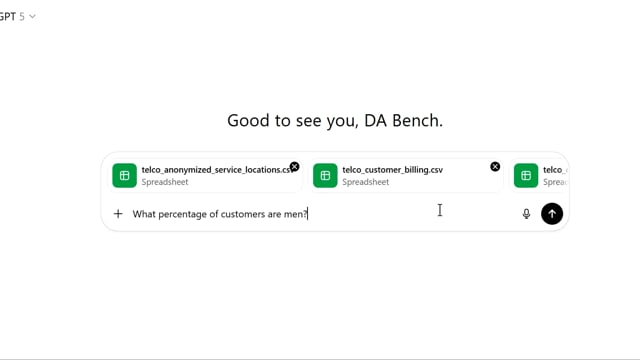Click the Spreadsheet label under customer_billing file
The height and width of the screenshot is (360, 640).
366,182
